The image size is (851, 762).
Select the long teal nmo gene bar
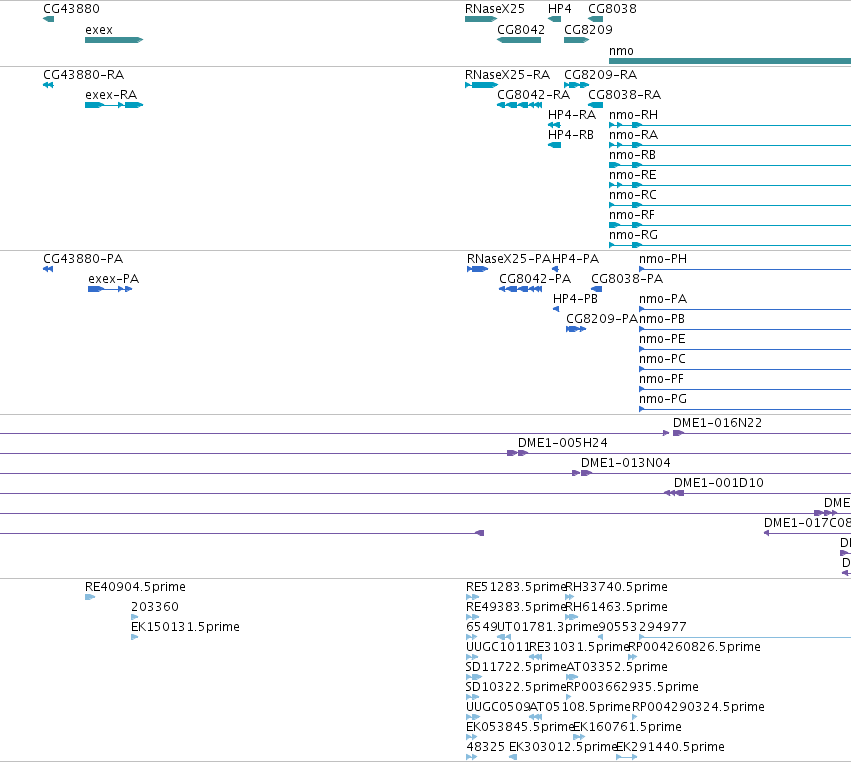pyautogui.click(x=730, y=61)
